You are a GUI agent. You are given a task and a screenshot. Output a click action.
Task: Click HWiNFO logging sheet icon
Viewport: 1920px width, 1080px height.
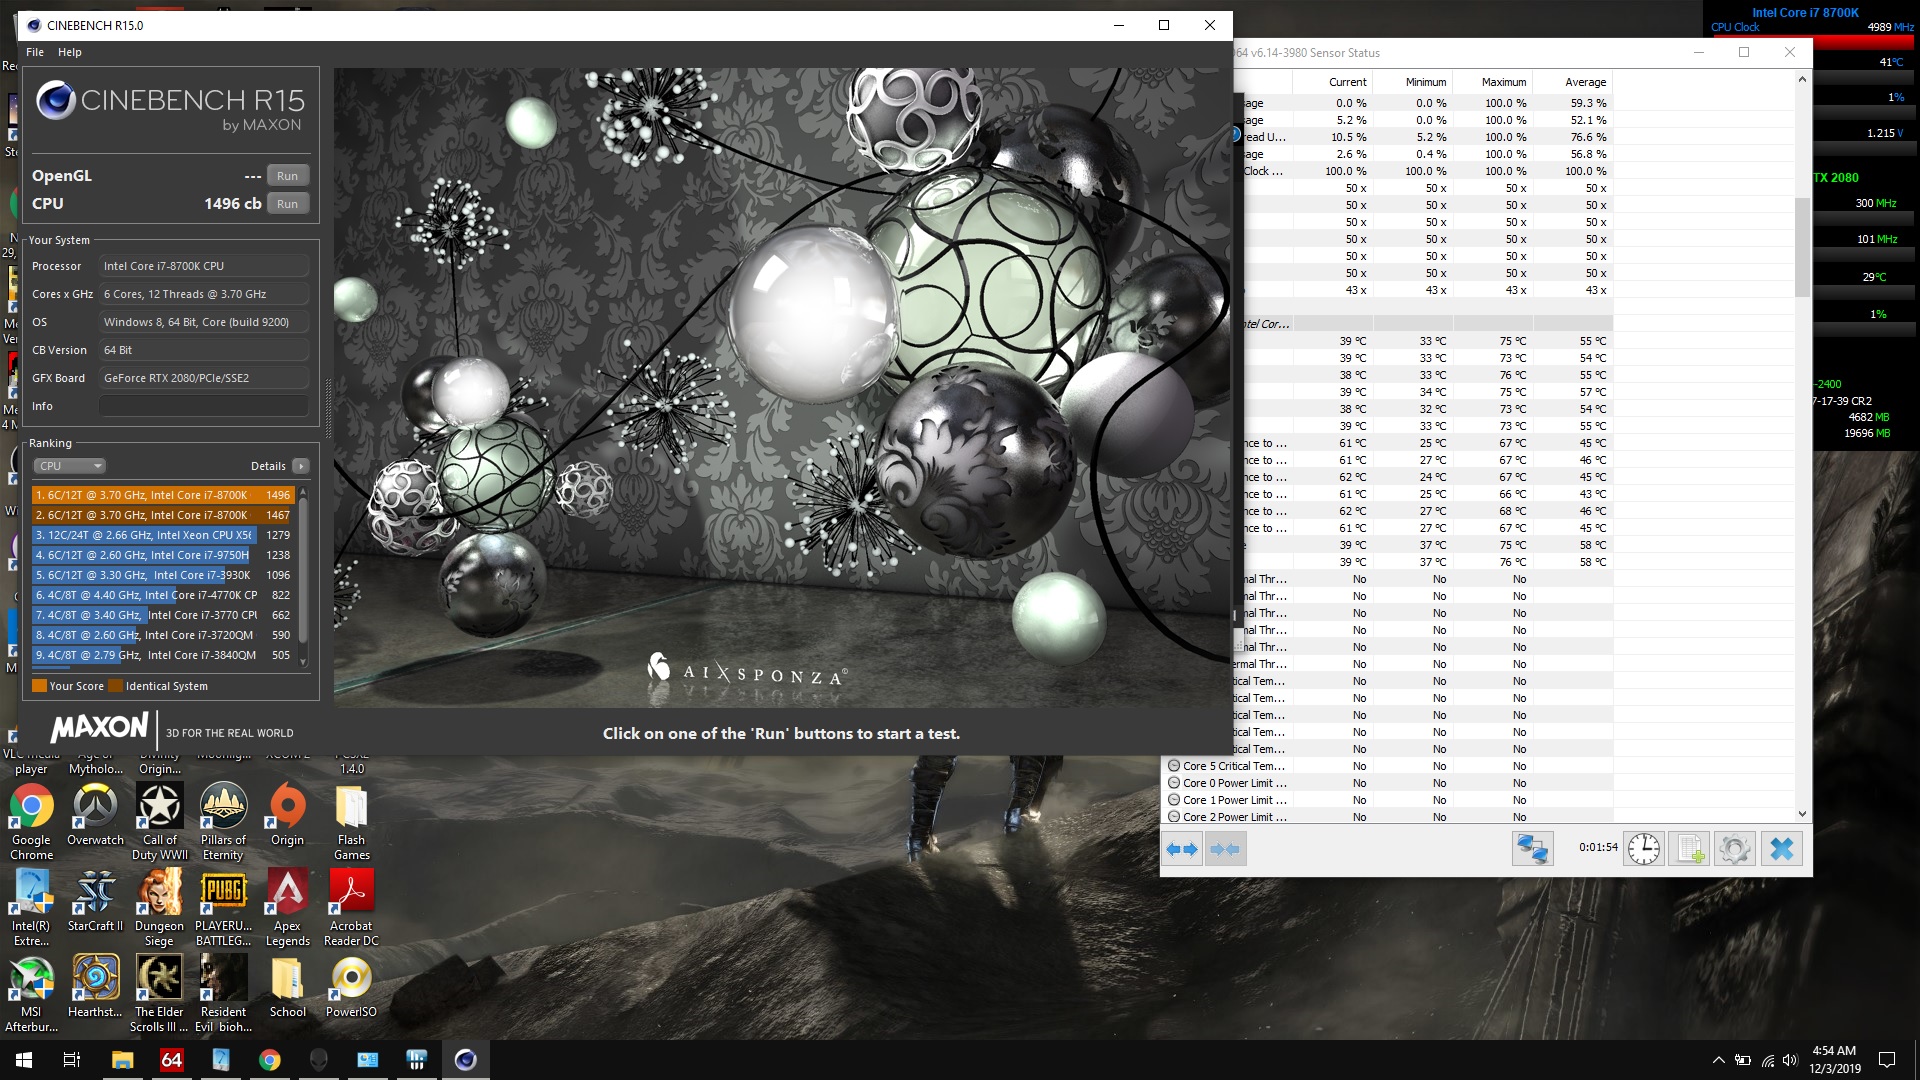pos(1689,849)
